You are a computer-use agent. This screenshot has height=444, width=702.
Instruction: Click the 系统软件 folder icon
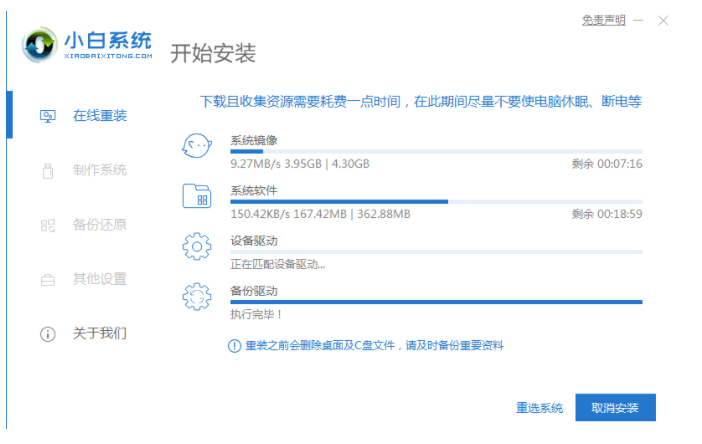coord(196,196)
